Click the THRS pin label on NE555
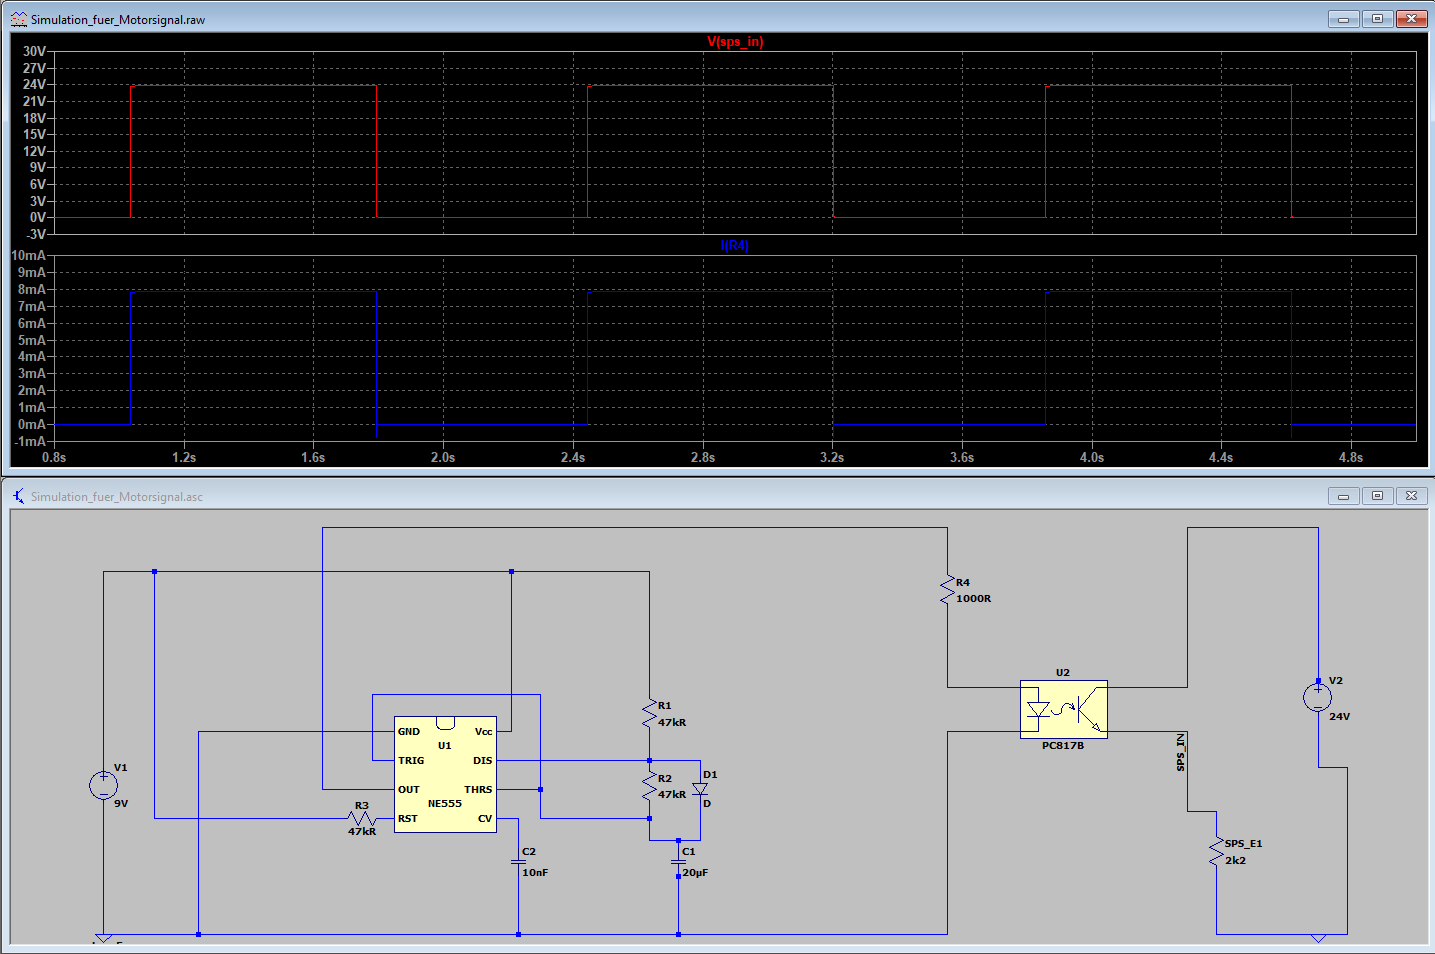 pos(478,790)
